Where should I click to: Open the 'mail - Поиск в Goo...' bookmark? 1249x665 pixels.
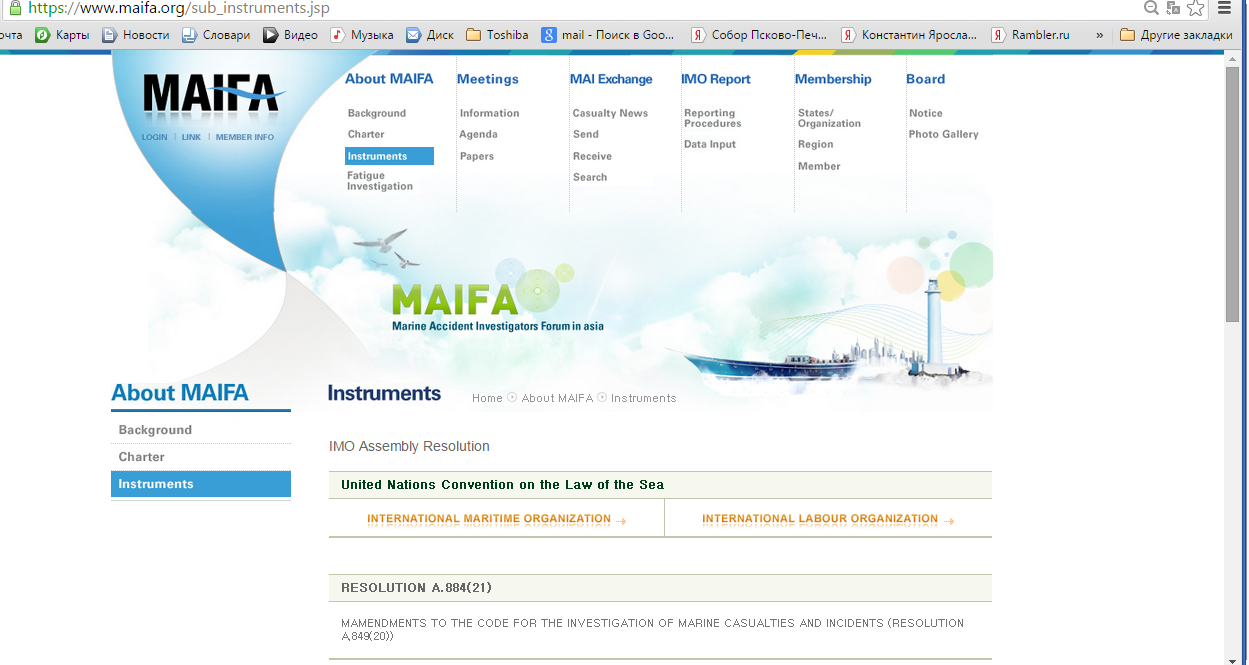609,35
